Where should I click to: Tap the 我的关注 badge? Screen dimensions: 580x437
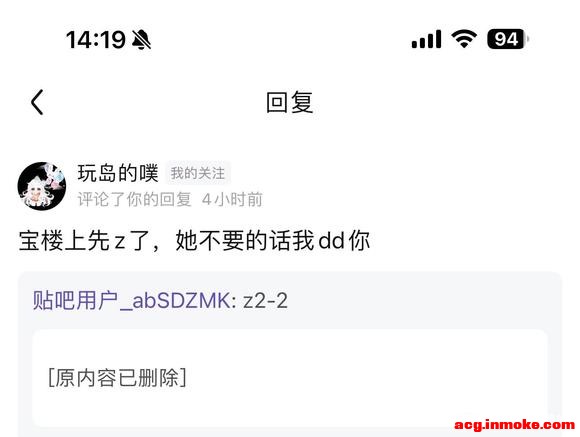click(198, 173)
